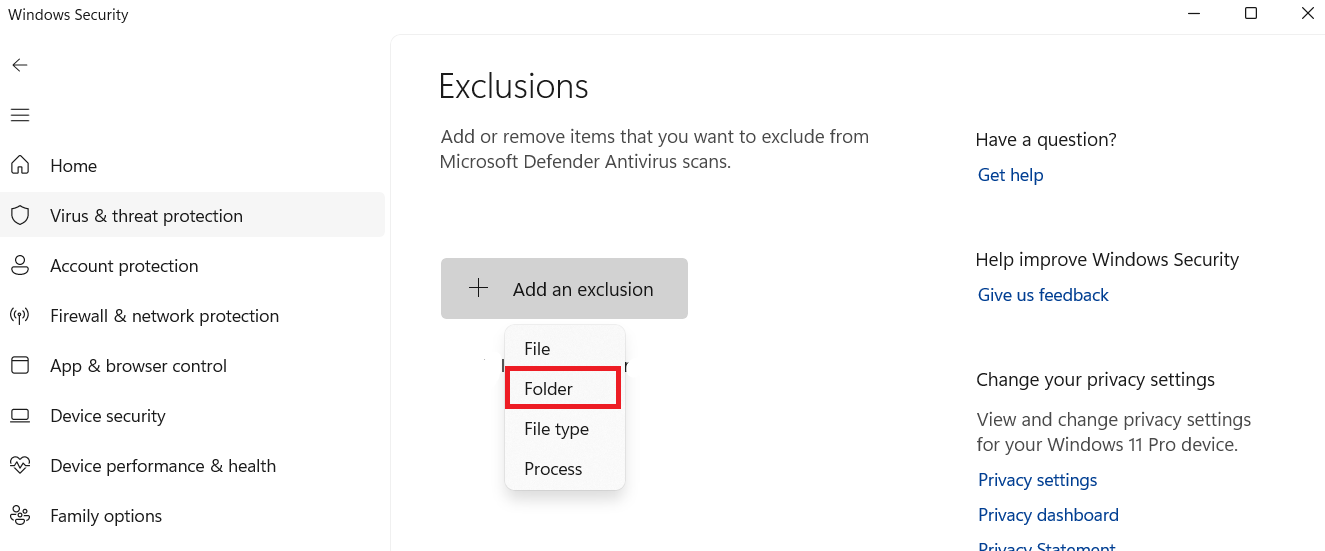Open the Privacy settings link
Image resolution: width=1325 pixels, height=551 pixels.
1037,480
